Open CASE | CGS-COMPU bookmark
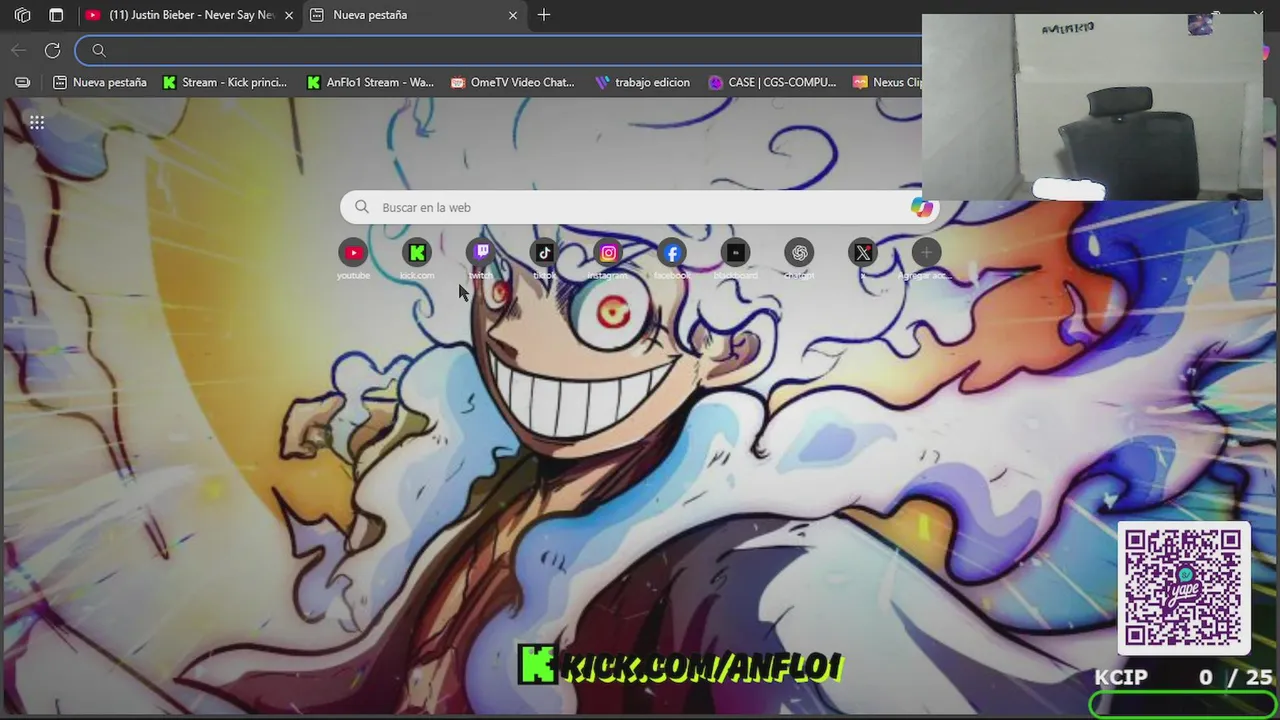Screen dimensions: 1280x720 tap(772, 82)
